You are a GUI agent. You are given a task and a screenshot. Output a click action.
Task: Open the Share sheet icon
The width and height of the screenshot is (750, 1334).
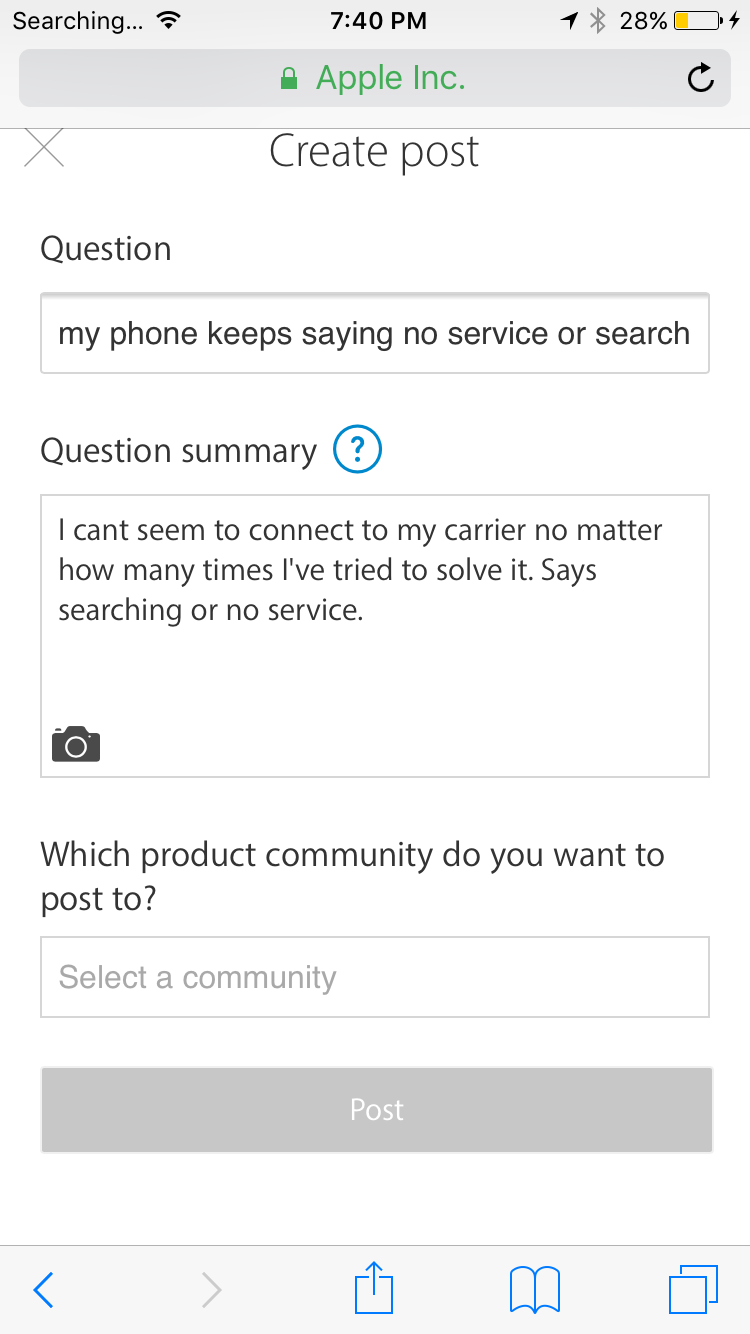(x=376, y=1287)
